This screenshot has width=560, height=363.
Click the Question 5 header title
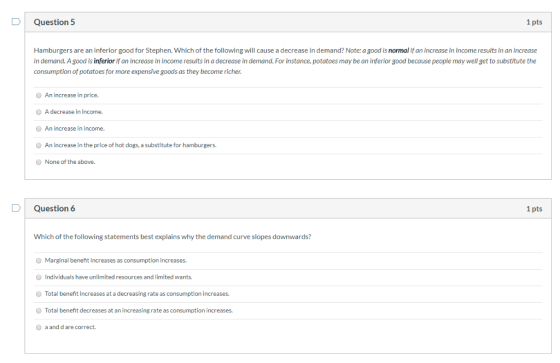54,22
